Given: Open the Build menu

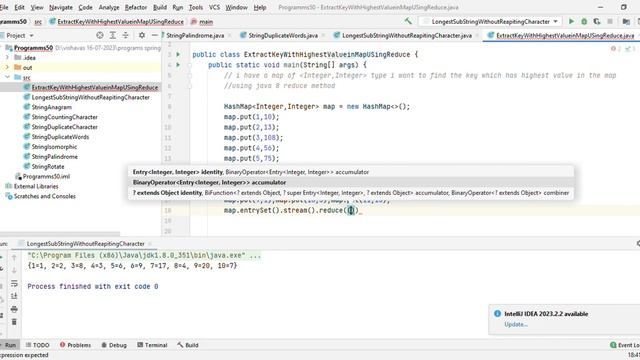Looking at the screenshot, I should tap(160, 7).
